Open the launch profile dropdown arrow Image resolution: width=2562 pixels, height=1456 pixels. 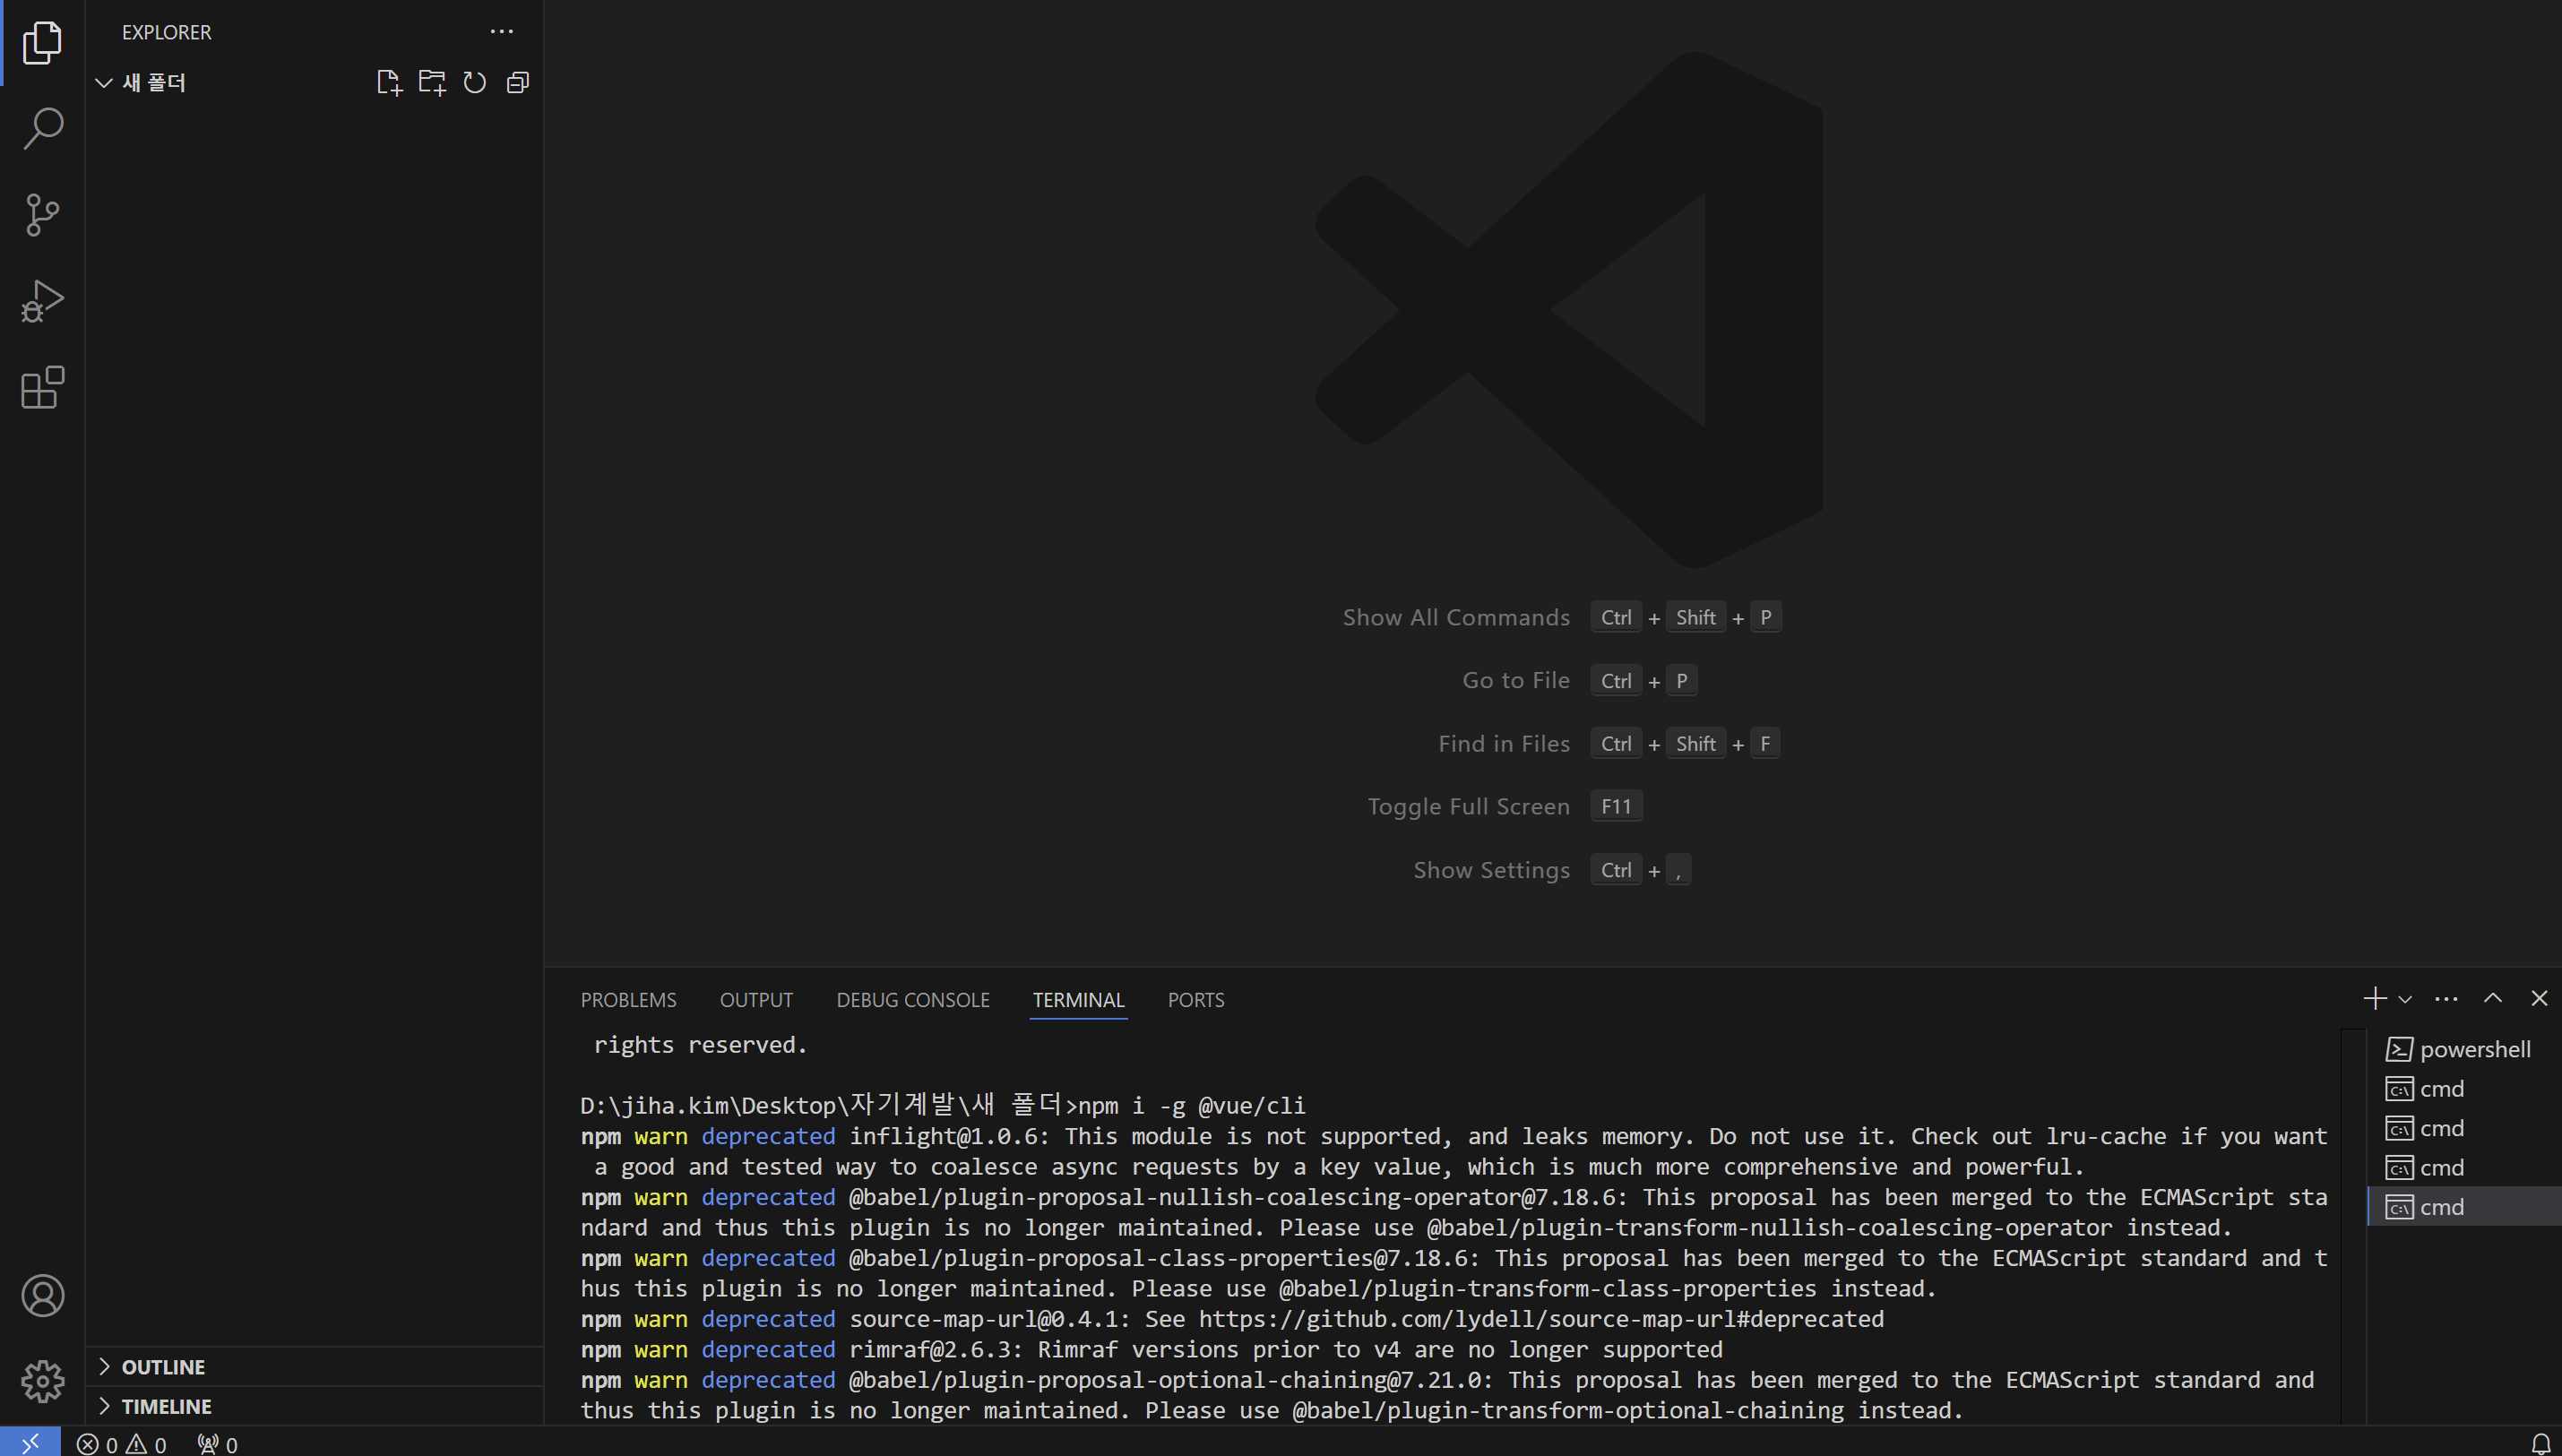pos(2405,999)
